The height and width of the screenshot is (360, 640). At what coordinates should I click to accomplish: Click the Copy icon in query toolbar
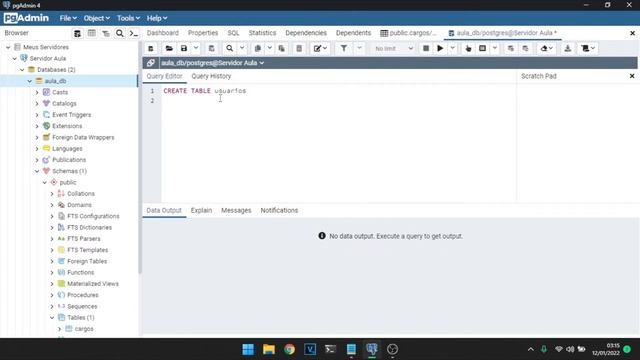coord(258,49)
